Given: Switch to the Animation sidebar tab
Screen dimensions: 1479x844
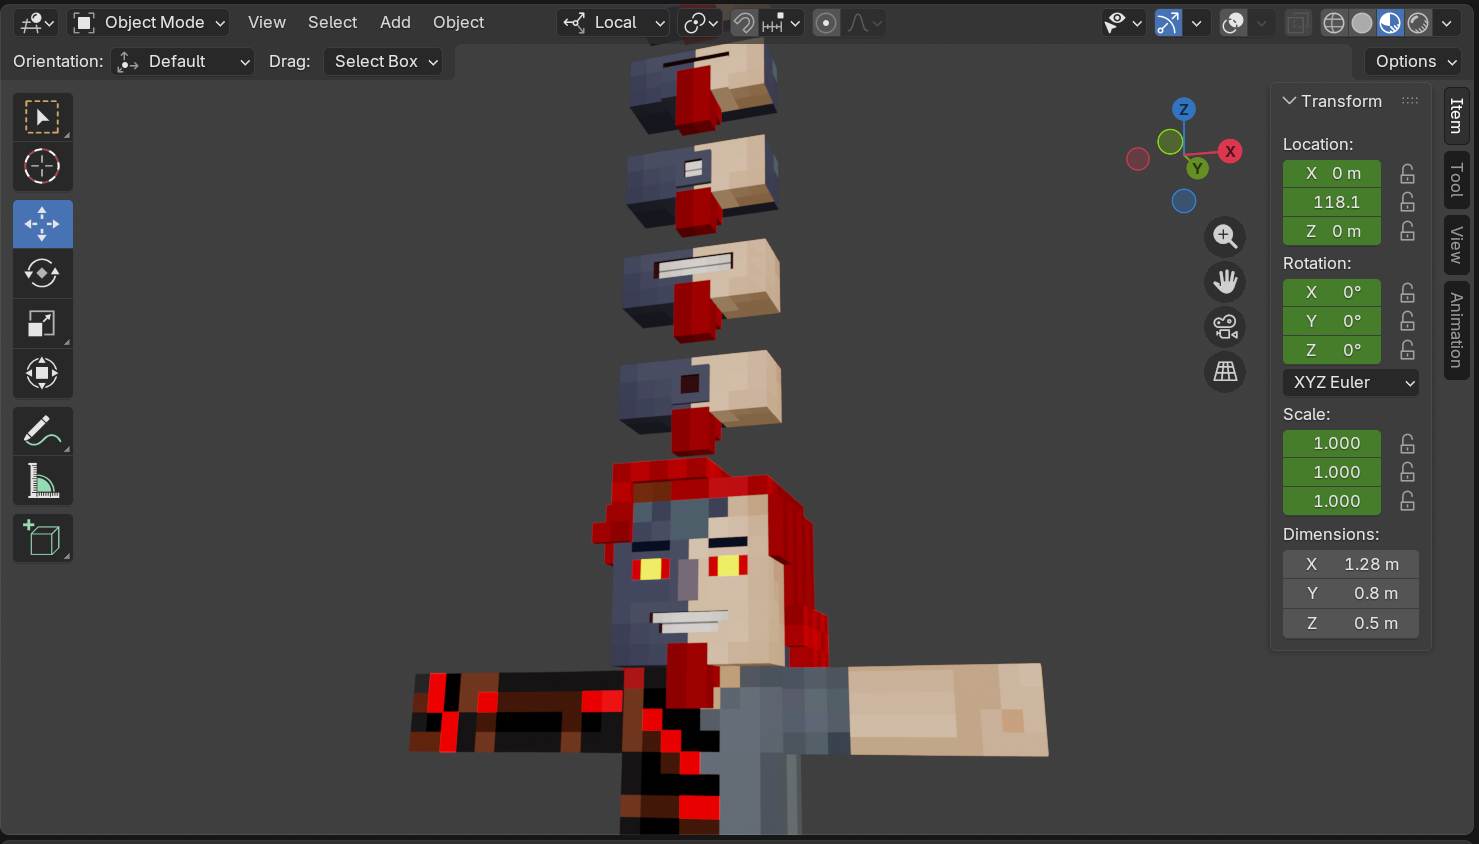Looking at the screenshot, I should click(x=1456, y=330).
